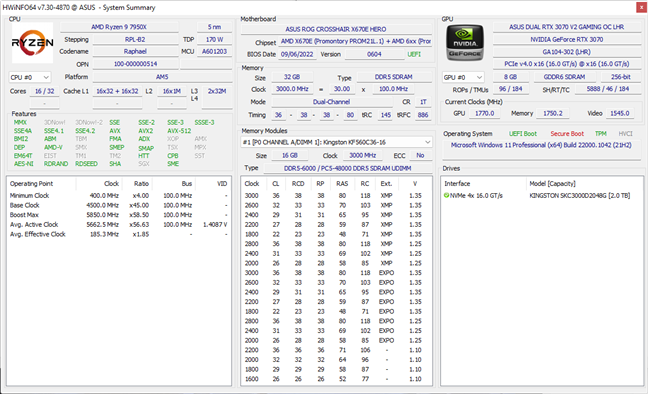Click the green NVMe drive status icon
This screenshot has width=648, height=394.
coord(446,196)
